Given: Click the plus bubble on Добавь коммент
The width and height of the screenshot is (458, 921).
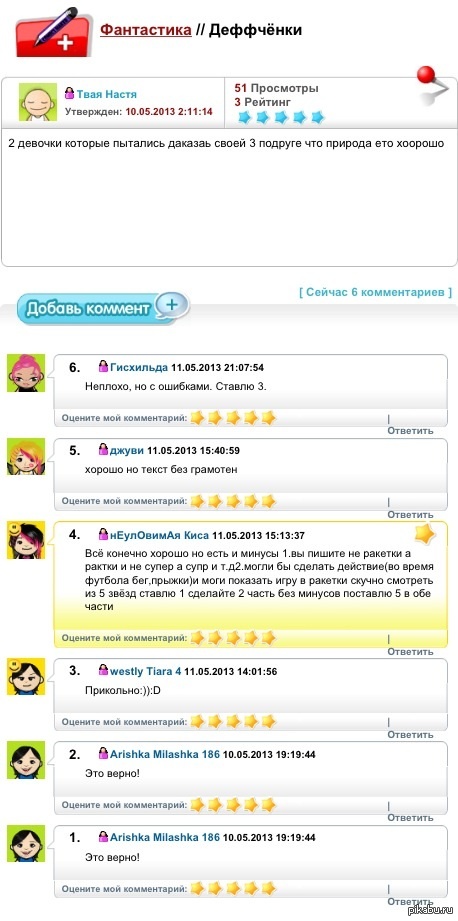Looking at the screenshot, I should pyautogui.click(x=172, y=305).
